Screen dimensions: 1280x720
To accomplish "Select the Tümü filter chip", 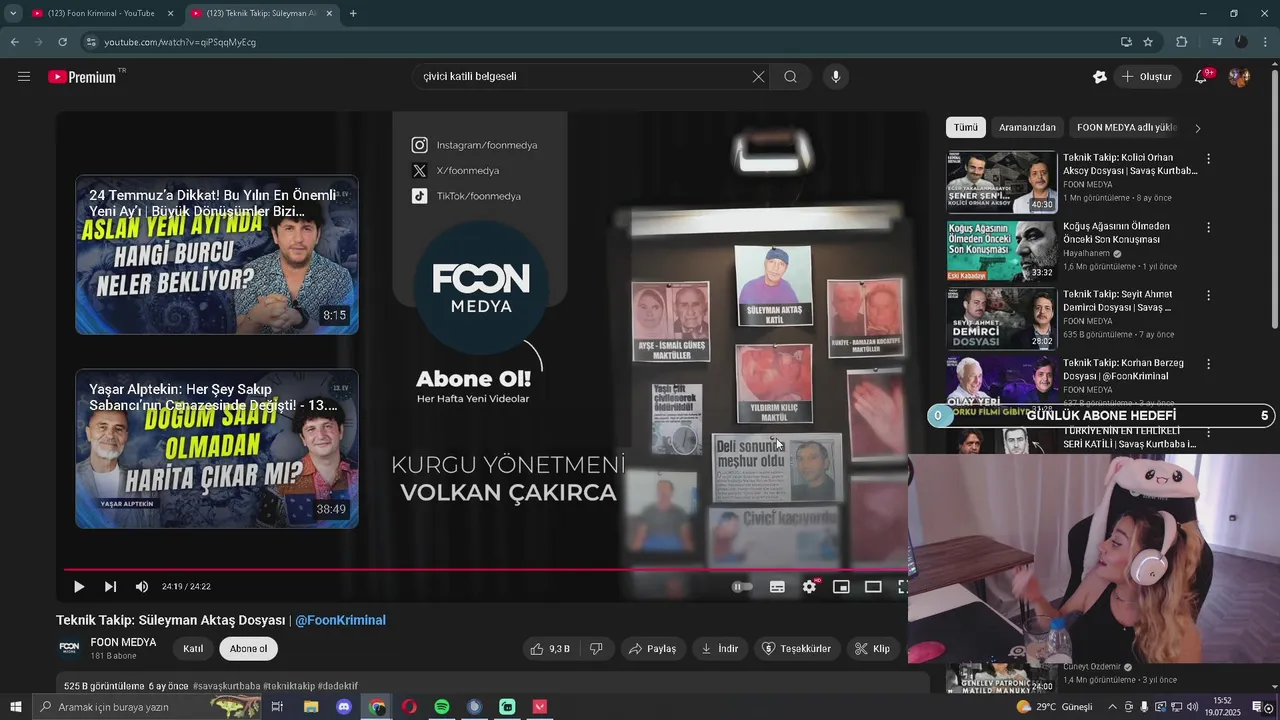I will (x=965, y=128).
